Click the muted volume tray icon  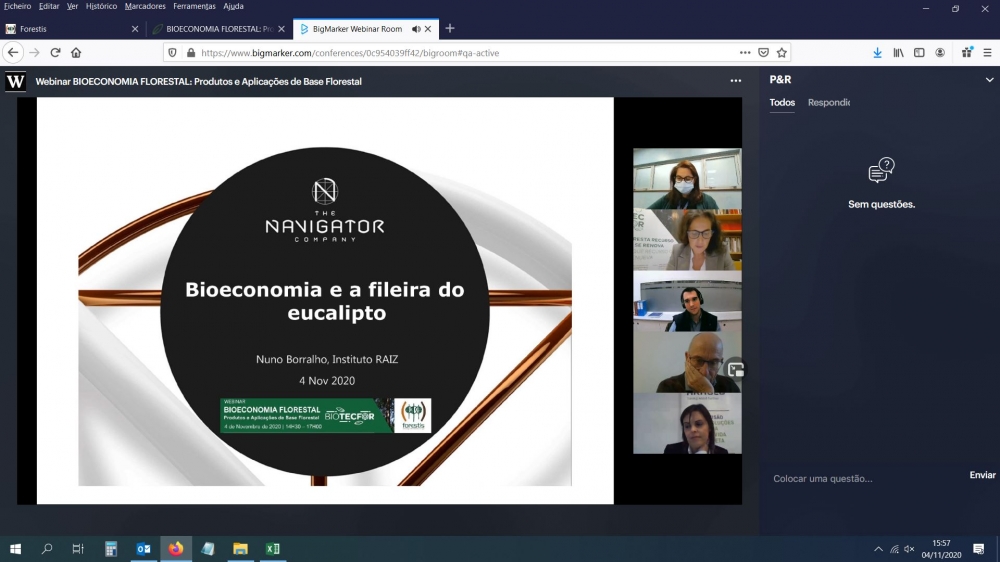point(909,549)
